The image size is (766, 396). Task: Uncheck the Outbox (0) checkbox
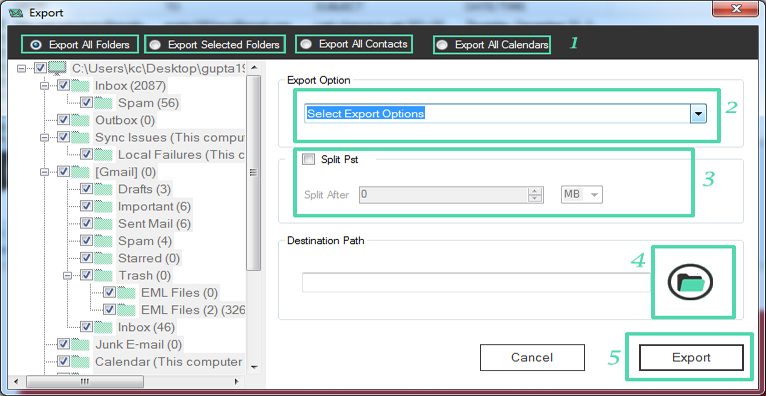tap(64, 120)
